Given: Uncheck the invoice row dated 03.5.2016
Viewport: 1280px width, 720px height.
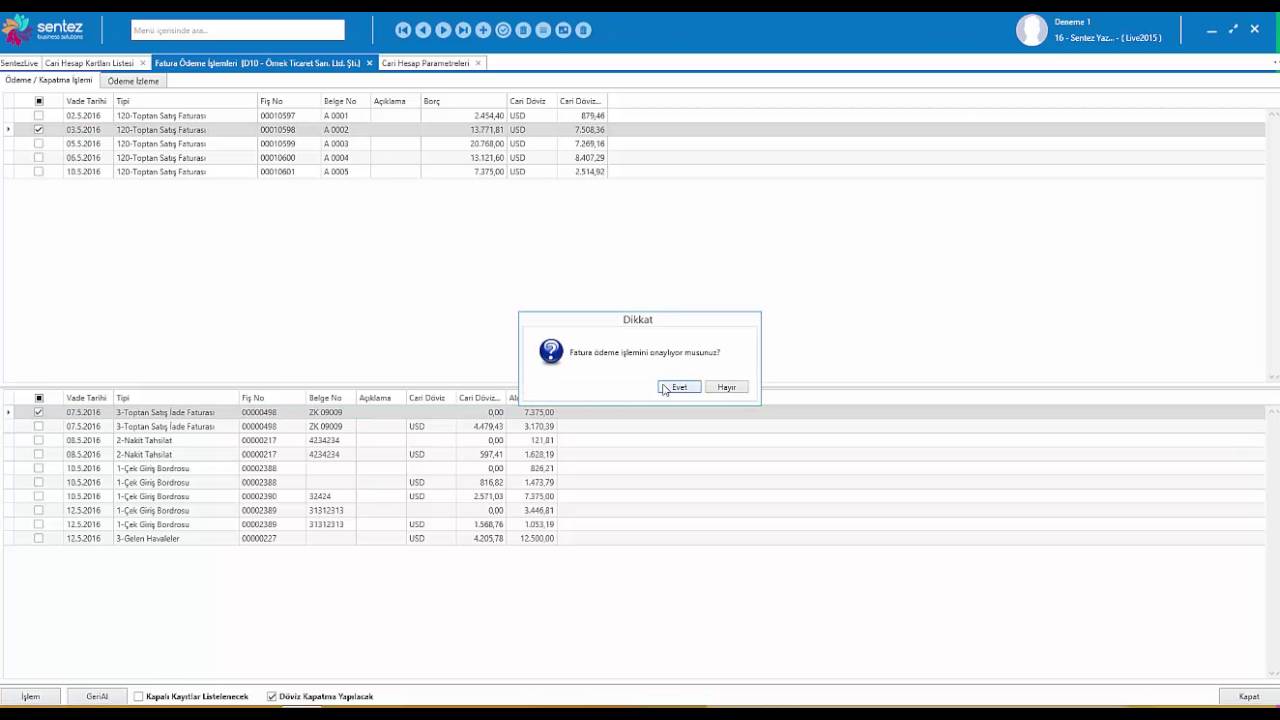Looking at the screenshot, I should coord(39,129).
